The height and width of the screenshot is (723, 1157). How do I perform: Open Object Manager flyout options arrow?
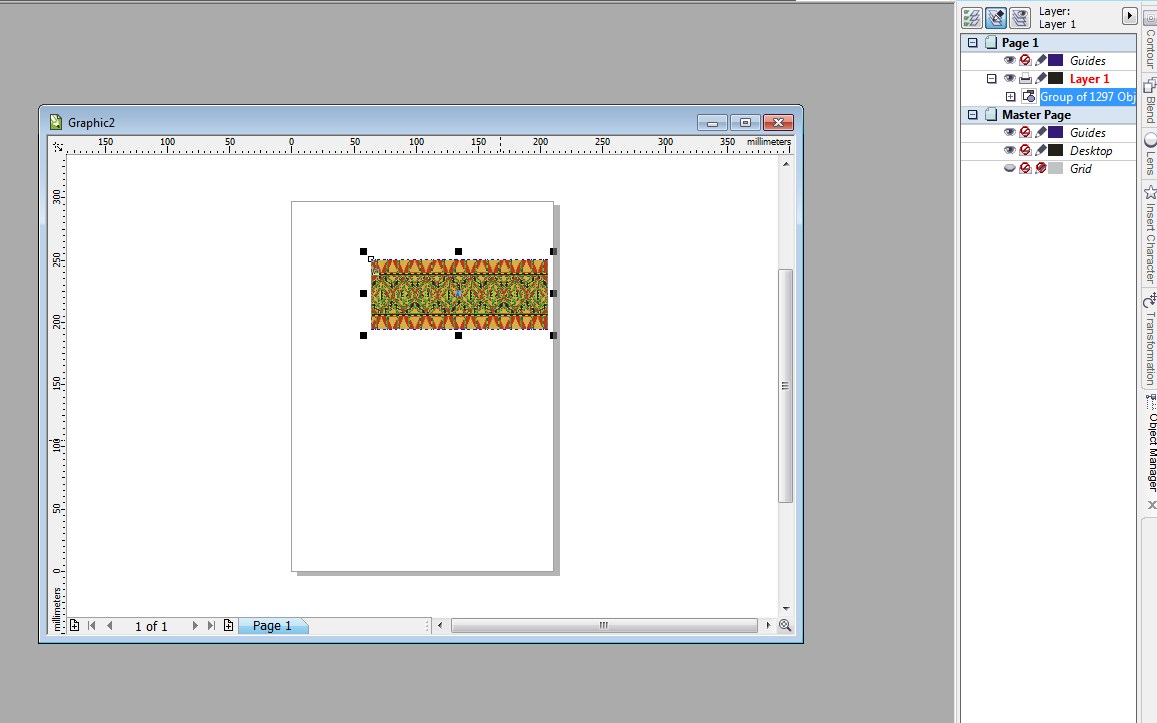(x=1129, y=15)
